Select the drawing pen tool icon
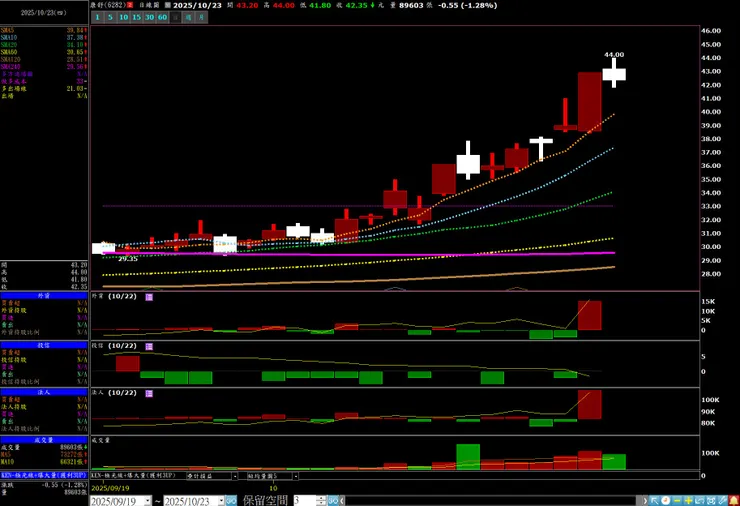Viewport: 740px width, 506px height. coord(723,500)
